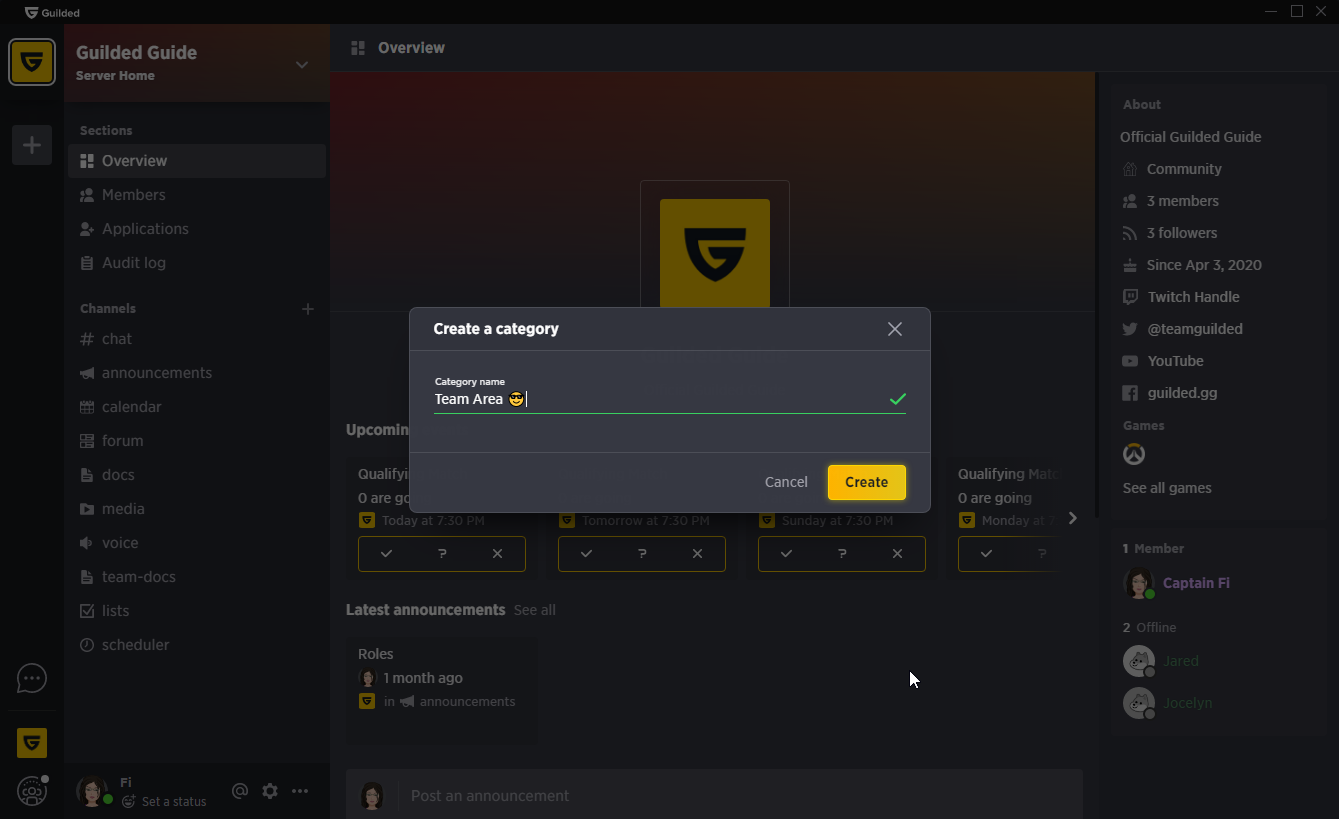The width and height of the screenshot is (1339, 819).
Task: Accept the Today at 7:30 PM event checkmark
Action: (x=386, y=554)
